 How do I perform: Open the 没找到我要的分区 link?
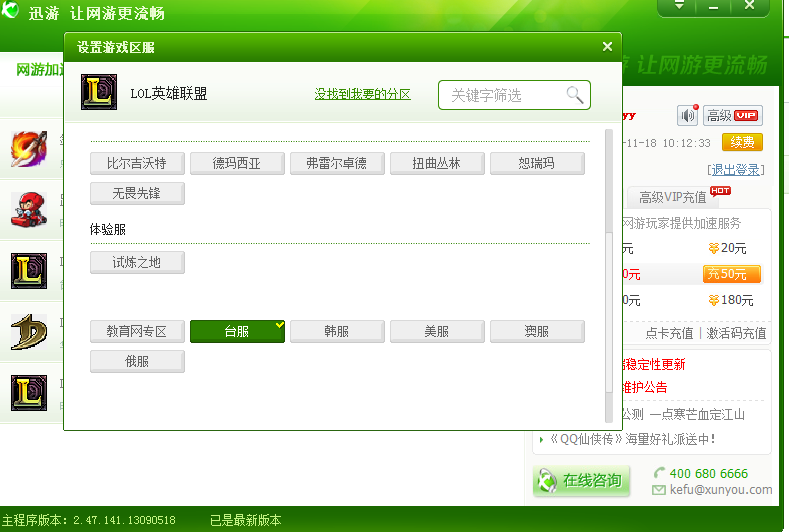point(362,94)
